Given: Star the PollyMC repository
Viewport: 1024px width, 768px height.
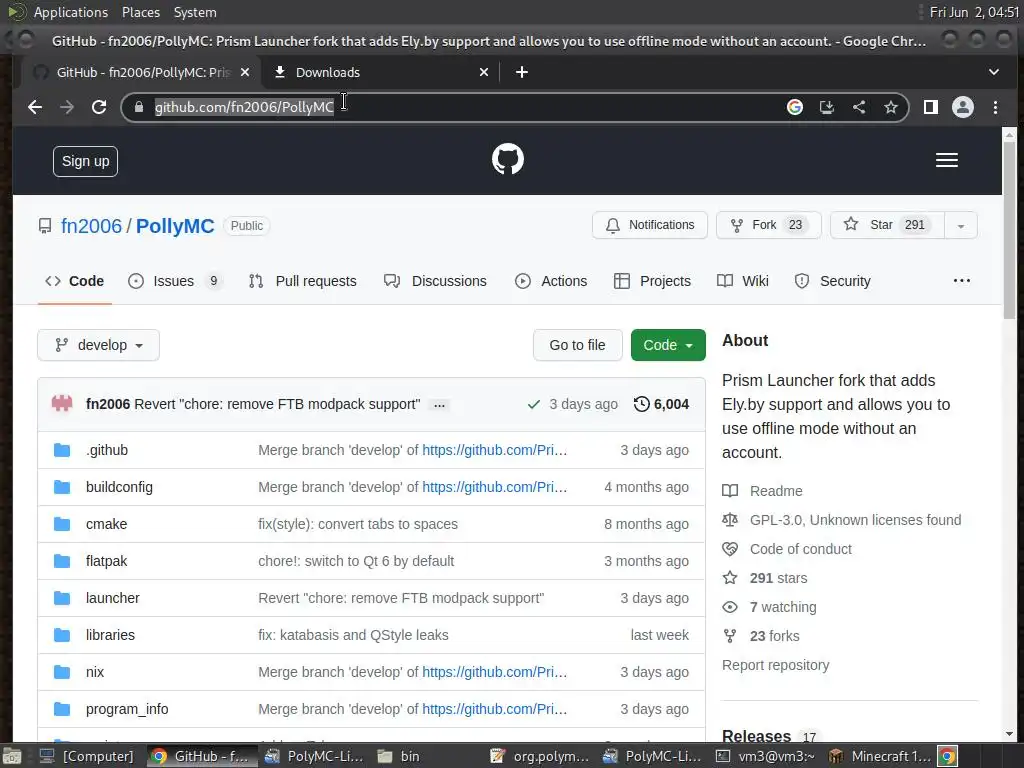Looking at the screenshot, I should (x=888, y=225).
